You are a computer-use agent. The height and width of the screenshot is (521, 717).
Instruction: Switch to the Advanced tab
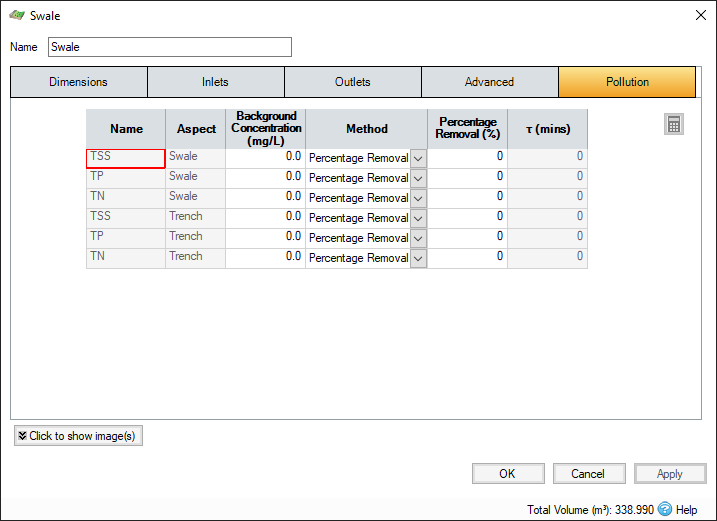click(489, 82)
